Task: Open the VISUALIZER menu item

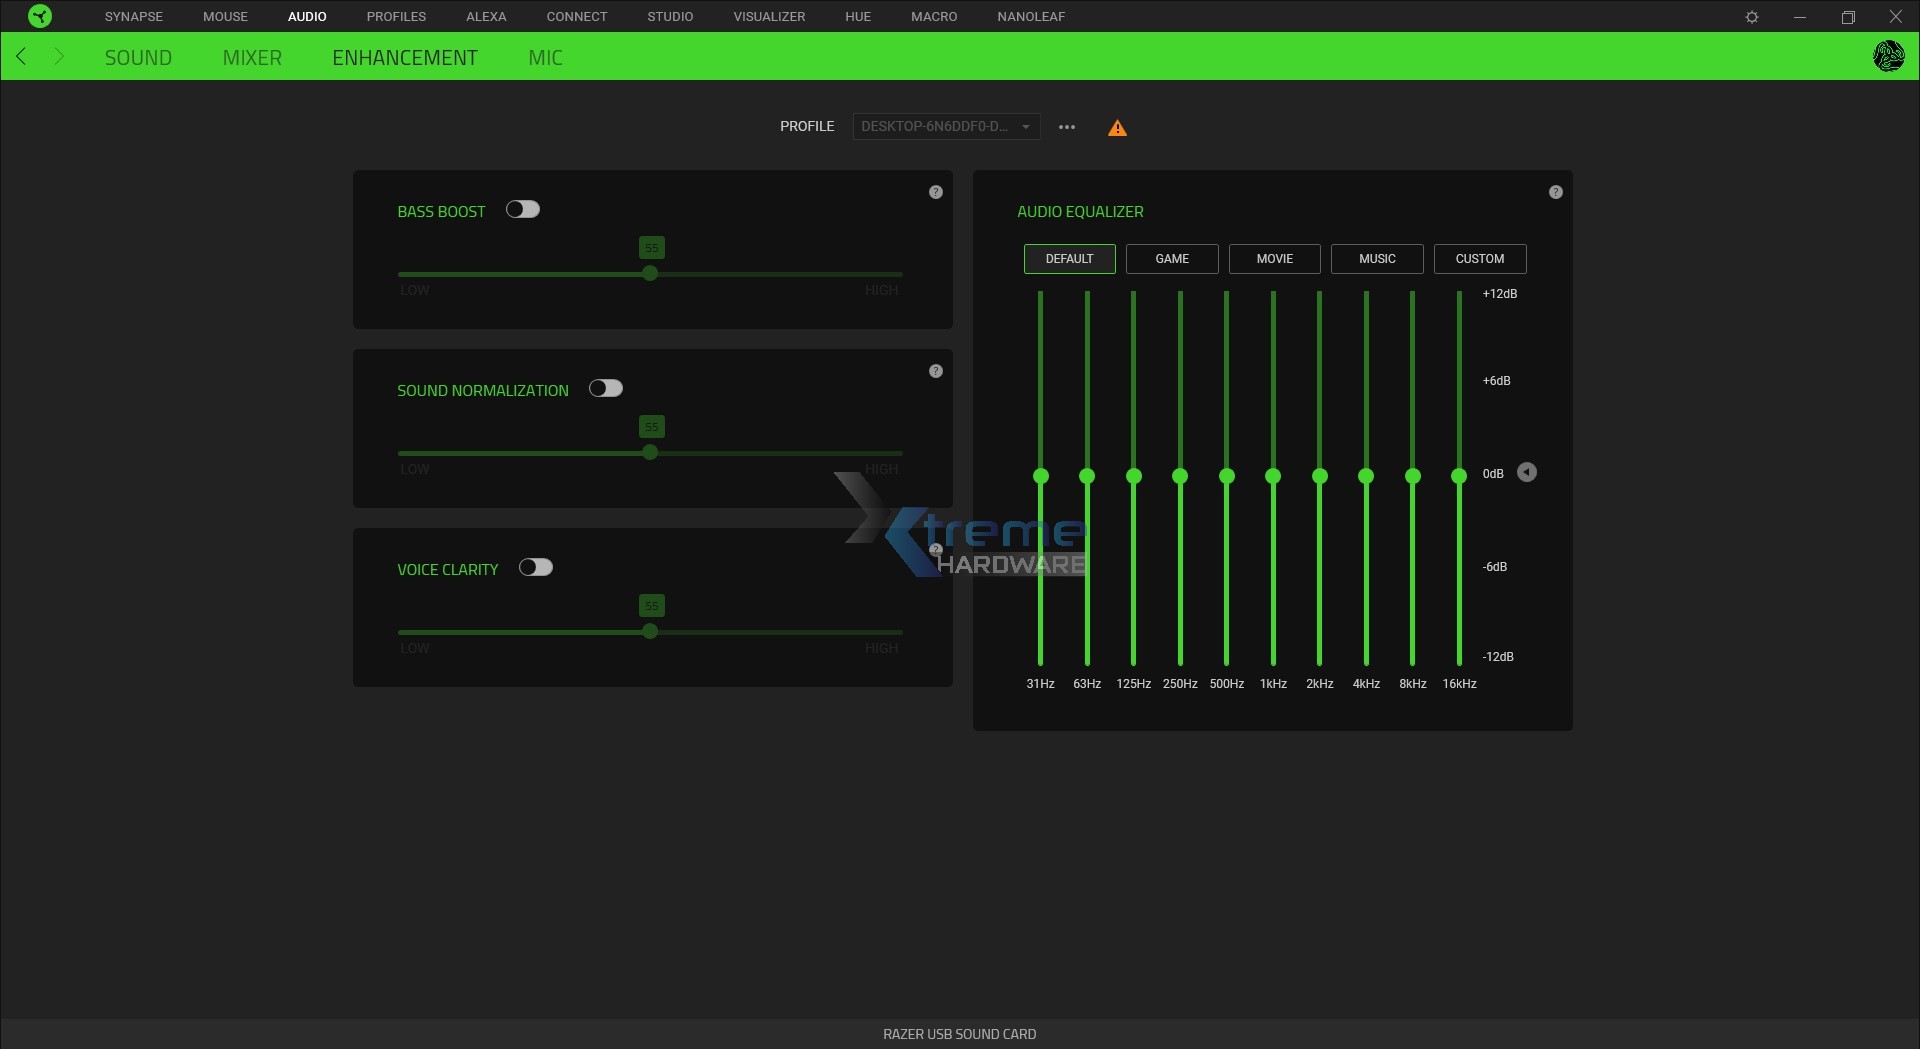Action: (769, 16)
